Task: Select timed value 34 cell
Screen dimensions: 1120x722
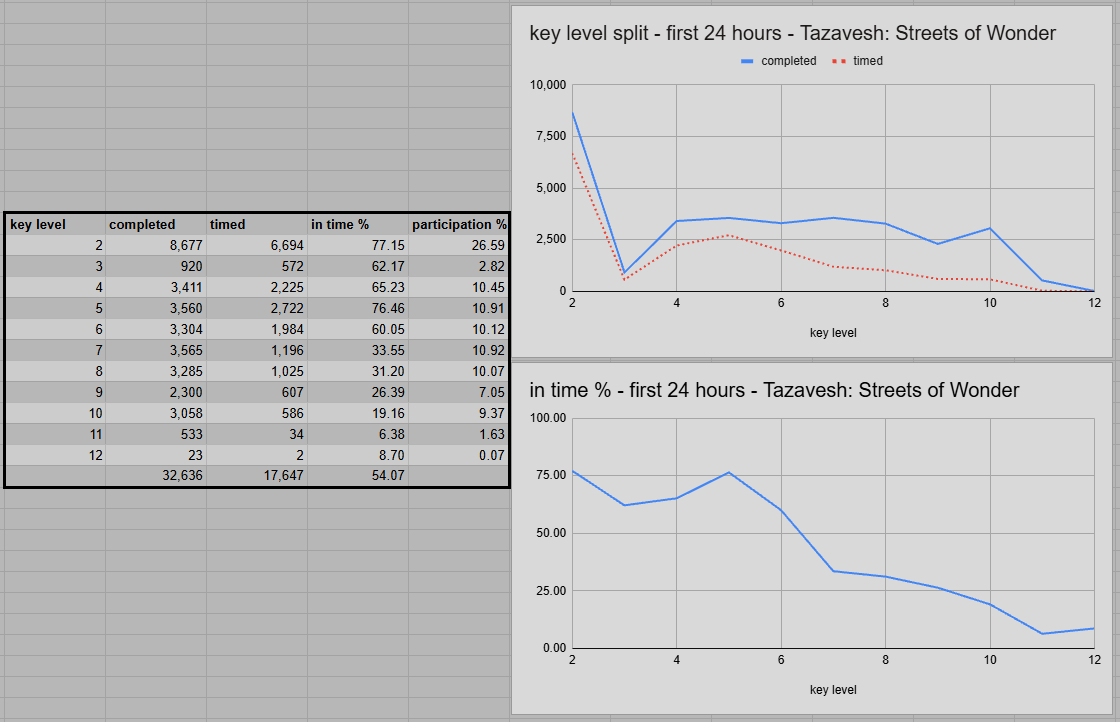Action: click(257, 434)
